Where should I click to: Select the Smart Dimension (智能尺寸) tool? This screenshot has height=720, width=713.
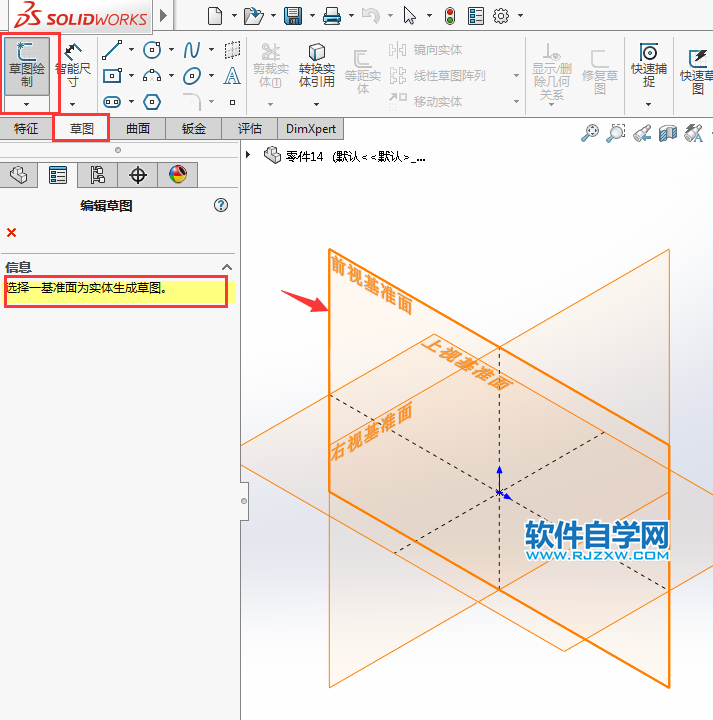[73, 65]
